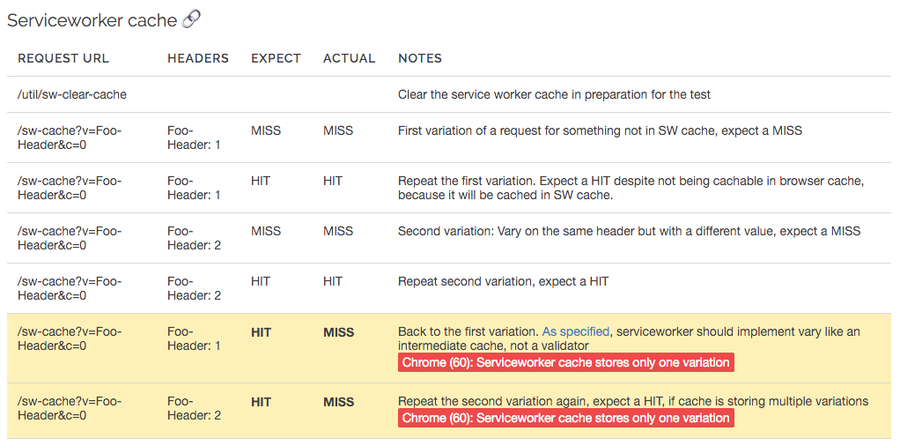
Task: Click the 'First variation of a request' note
Action: coord(600,131)
